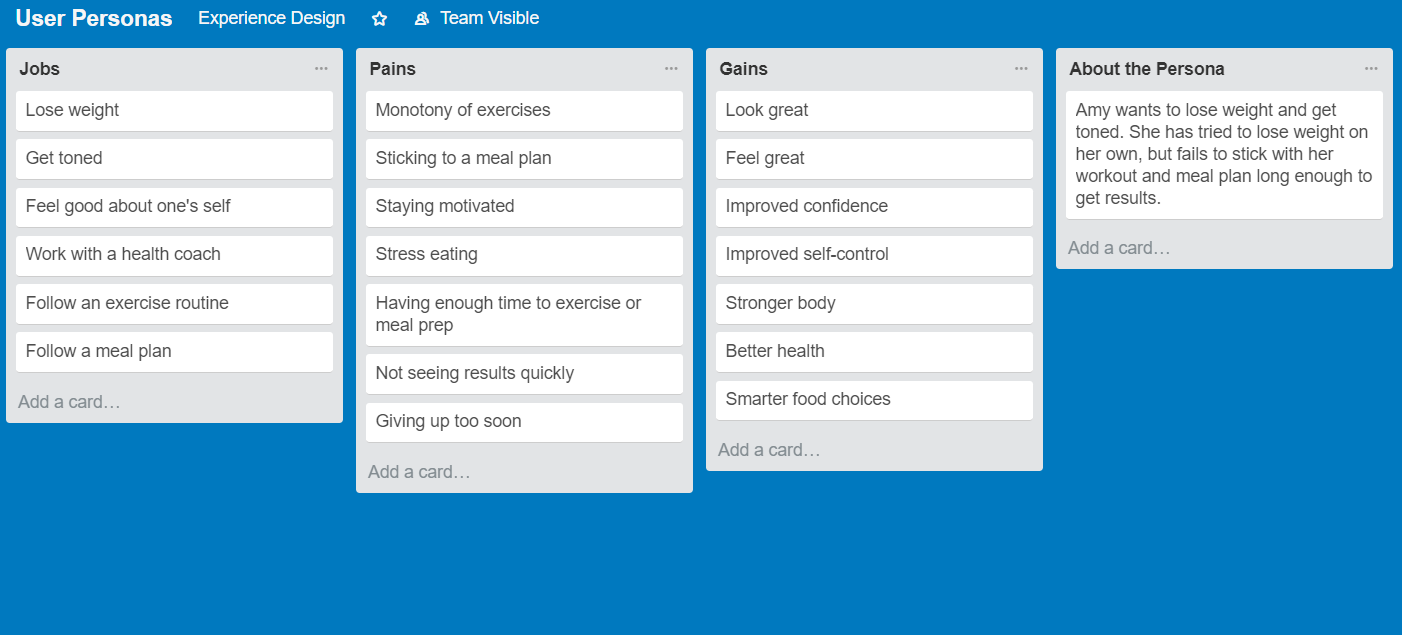Open About the Persona list menu
1402x635 pixels.
pos(1371,69)
